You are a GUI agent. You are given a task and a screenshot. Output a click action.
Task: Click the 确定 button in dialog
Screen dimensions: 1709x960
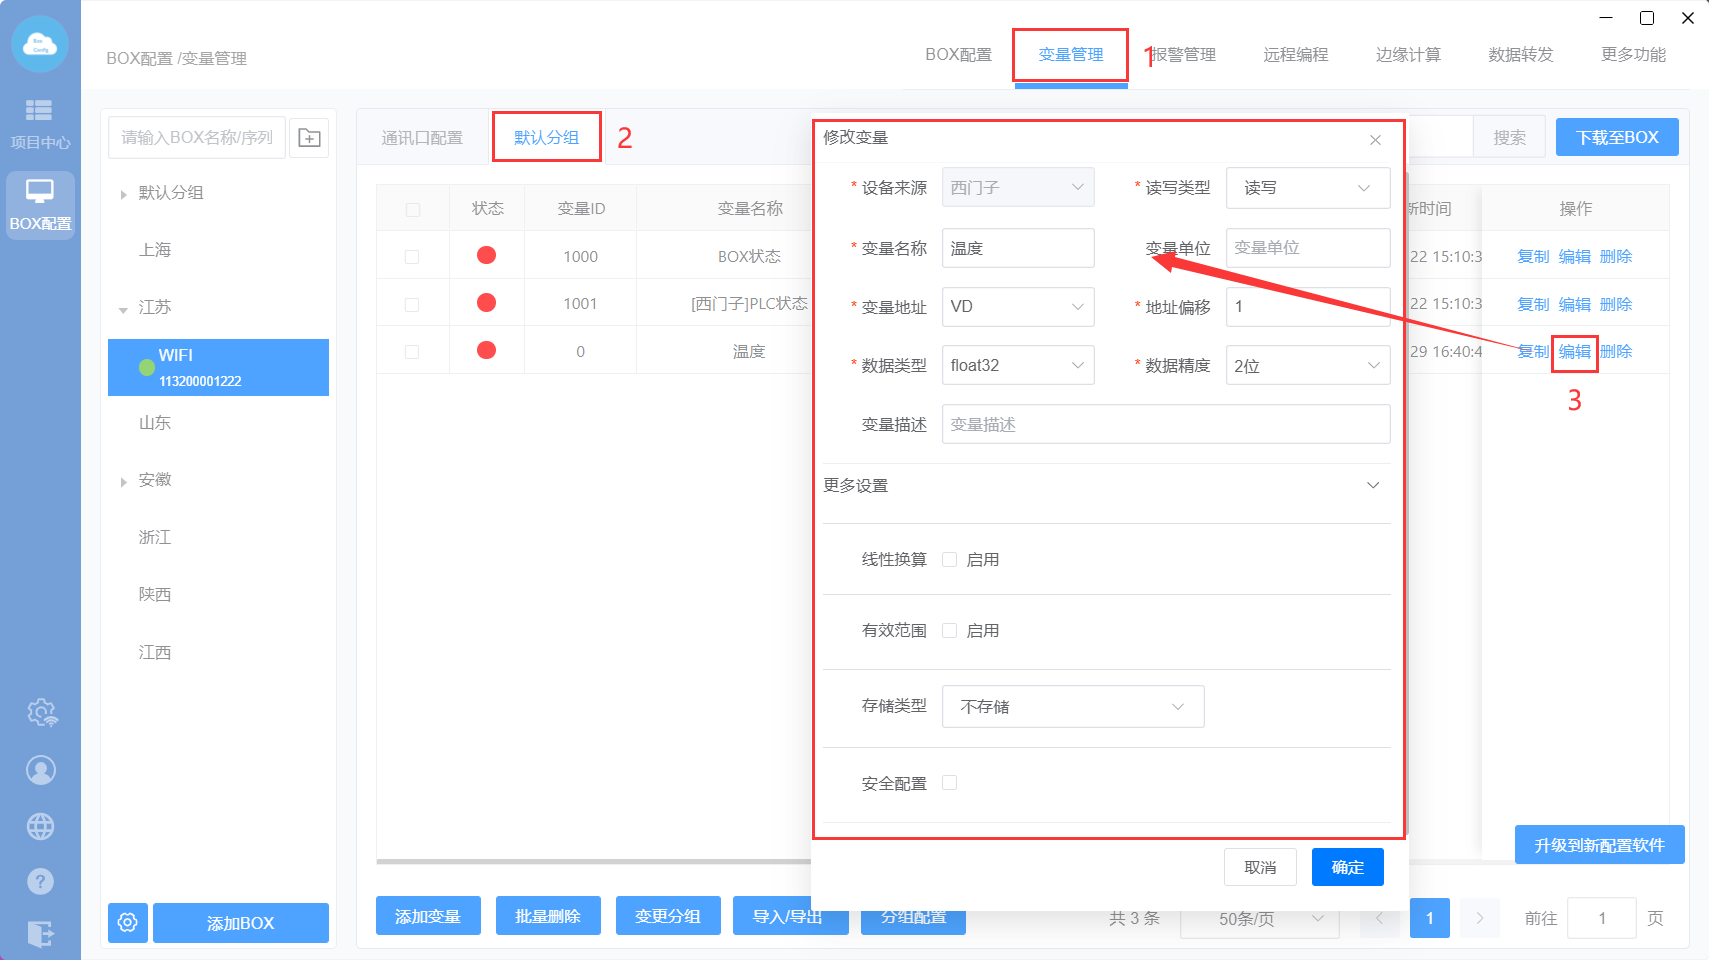coord(1347,867)
